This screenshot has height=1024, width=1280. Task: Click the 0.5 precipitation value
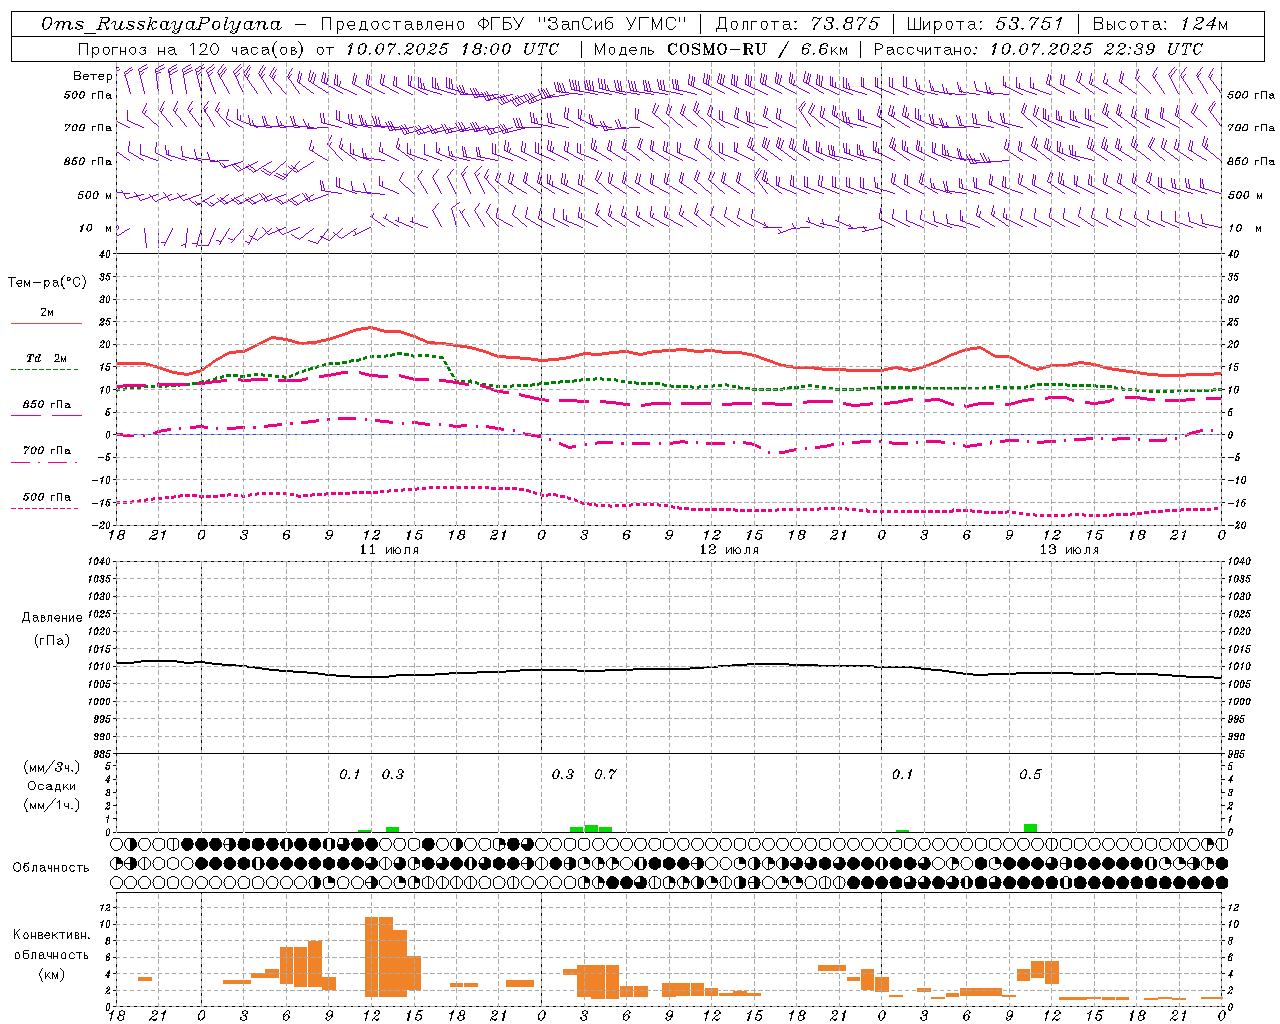pyautogui.click(x=1030, y=774)
